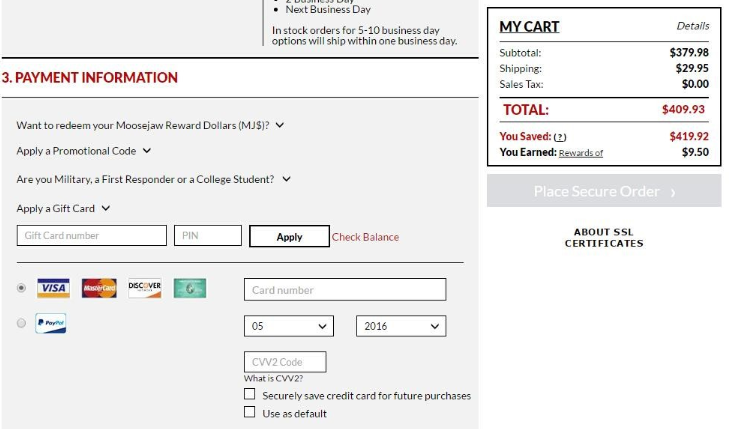Viewport: 729px width, 429px height.
Task: Click the Discover card logo
Action: [x=145, y=288]
